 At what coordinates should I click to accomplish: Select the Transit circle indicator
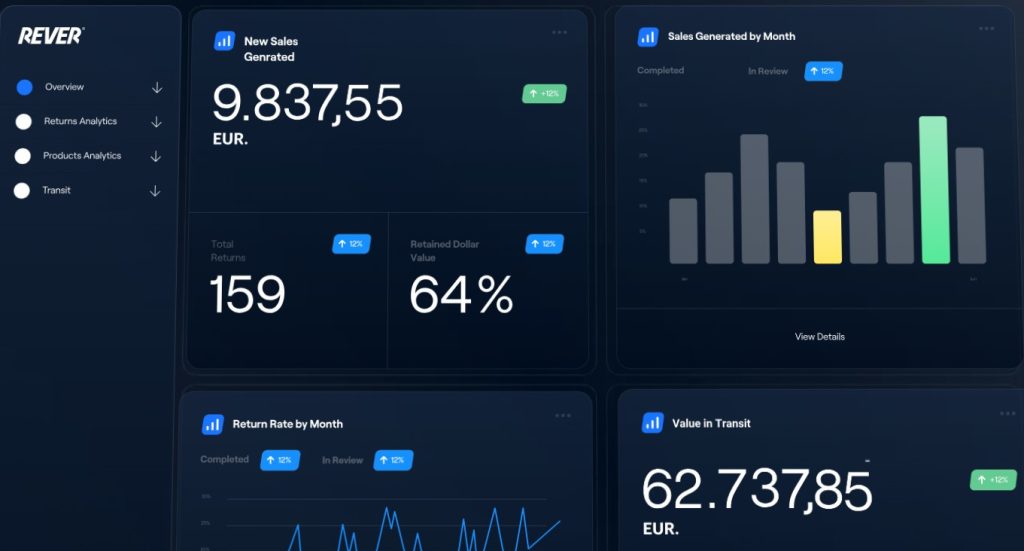point(22,191)
